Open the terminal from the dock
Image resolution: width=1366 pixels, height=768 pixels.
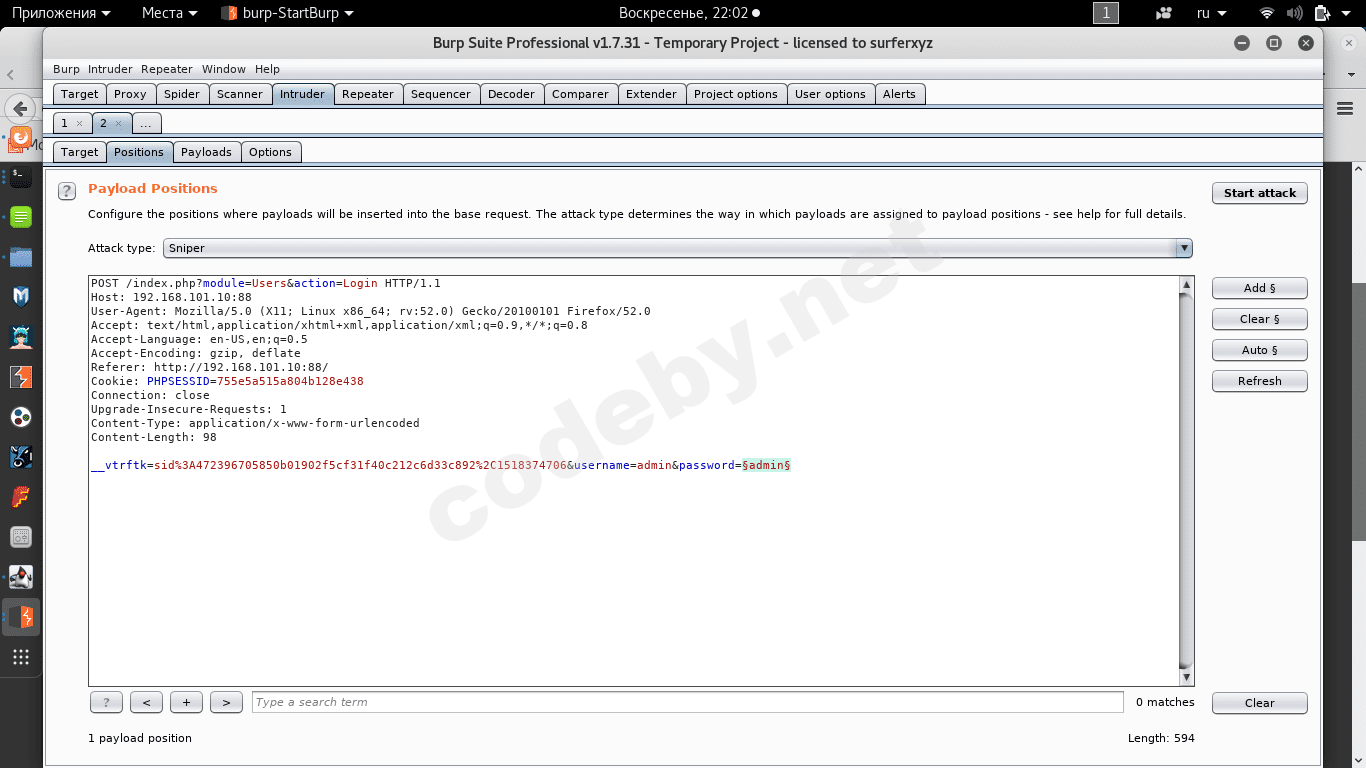click(x=20, y=176)
